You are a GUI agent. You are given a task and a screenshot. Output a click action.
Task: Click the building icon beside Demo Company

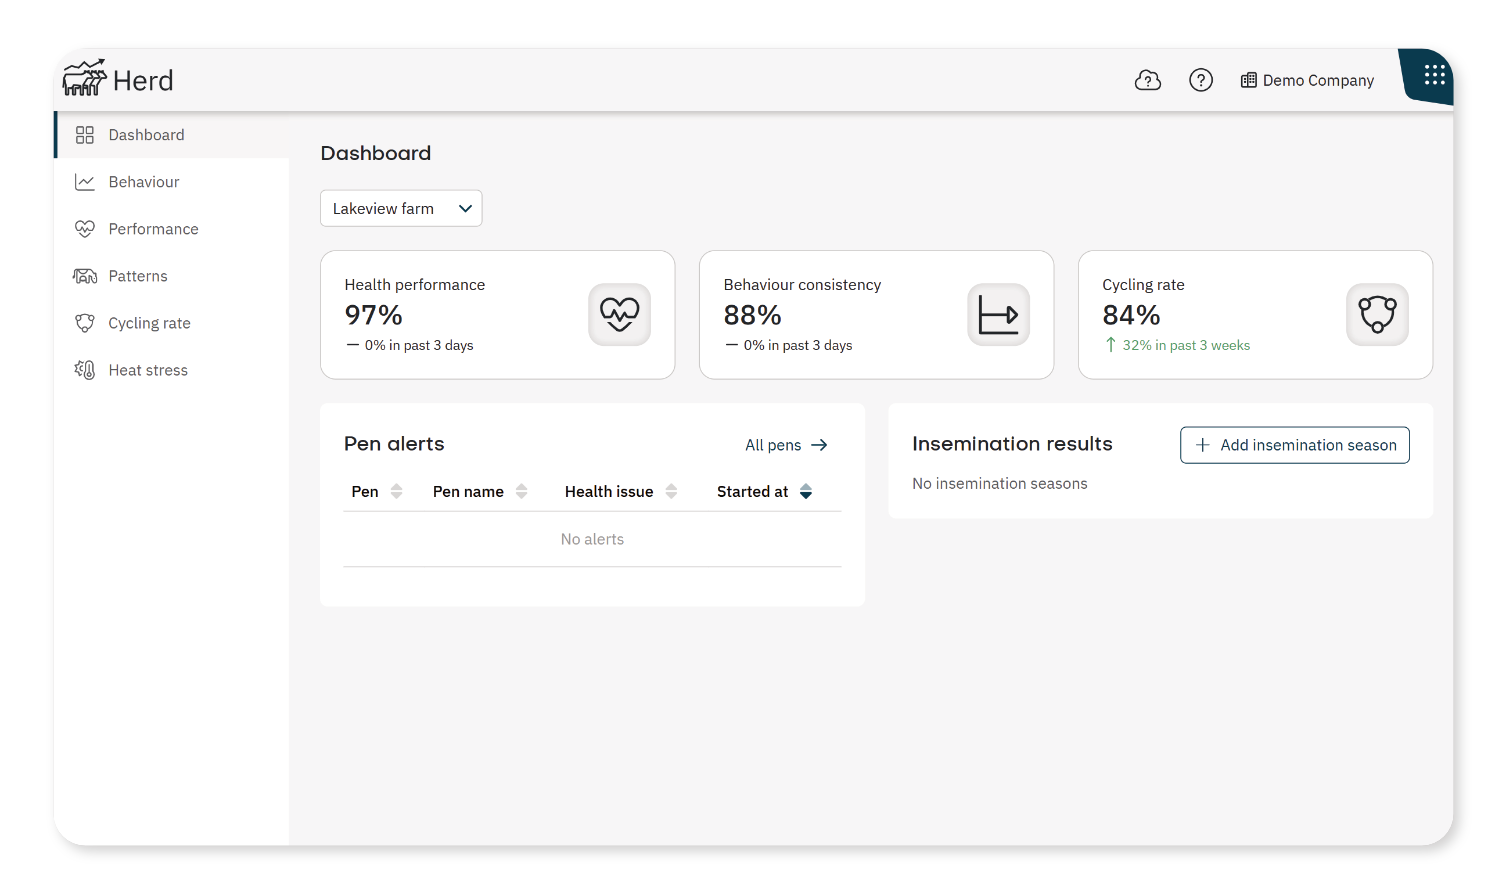click(1249, 80)
